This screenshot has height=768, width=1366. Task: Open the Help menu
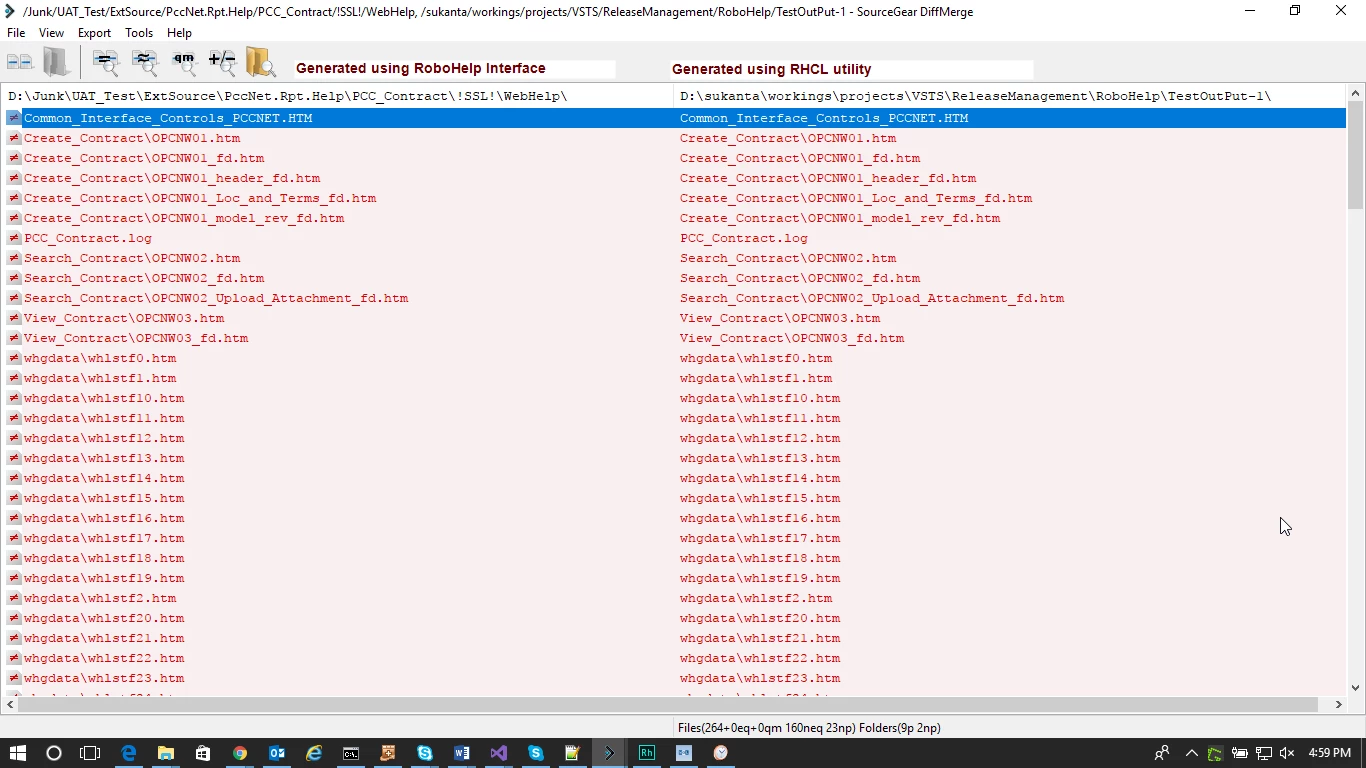pyautogui.click(x=179, y=33)
